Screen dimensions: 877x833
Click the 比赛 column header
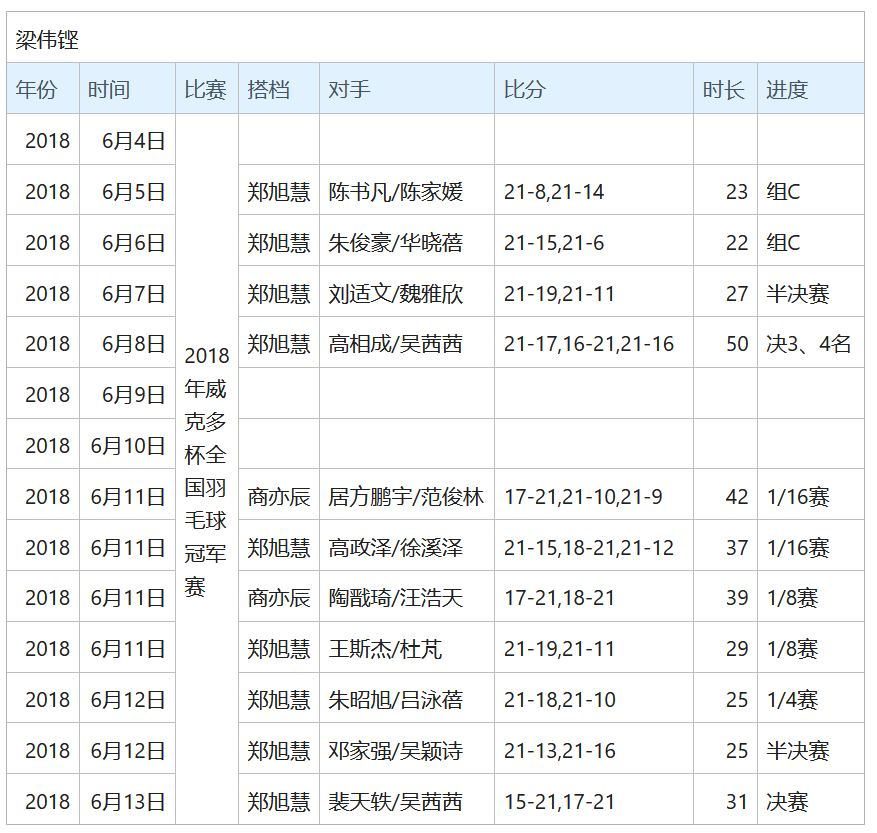(x=205, y=89)
